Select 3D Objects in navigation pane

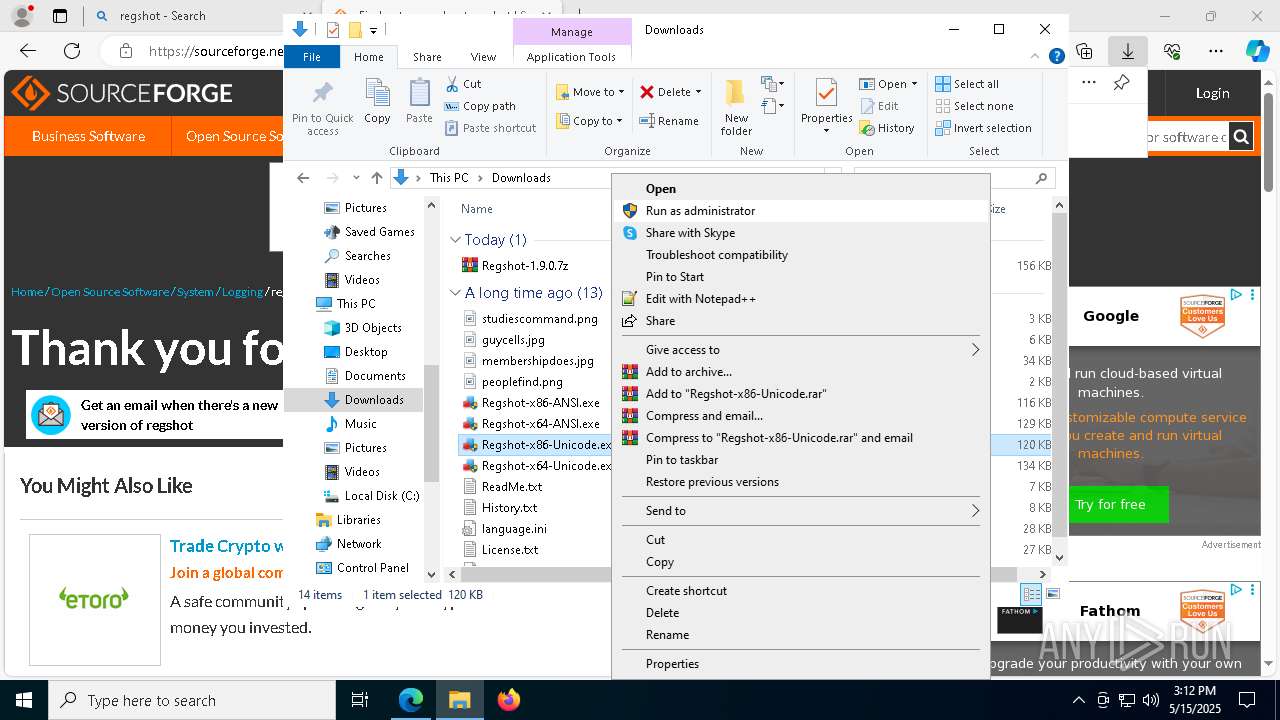pos(372,328)
